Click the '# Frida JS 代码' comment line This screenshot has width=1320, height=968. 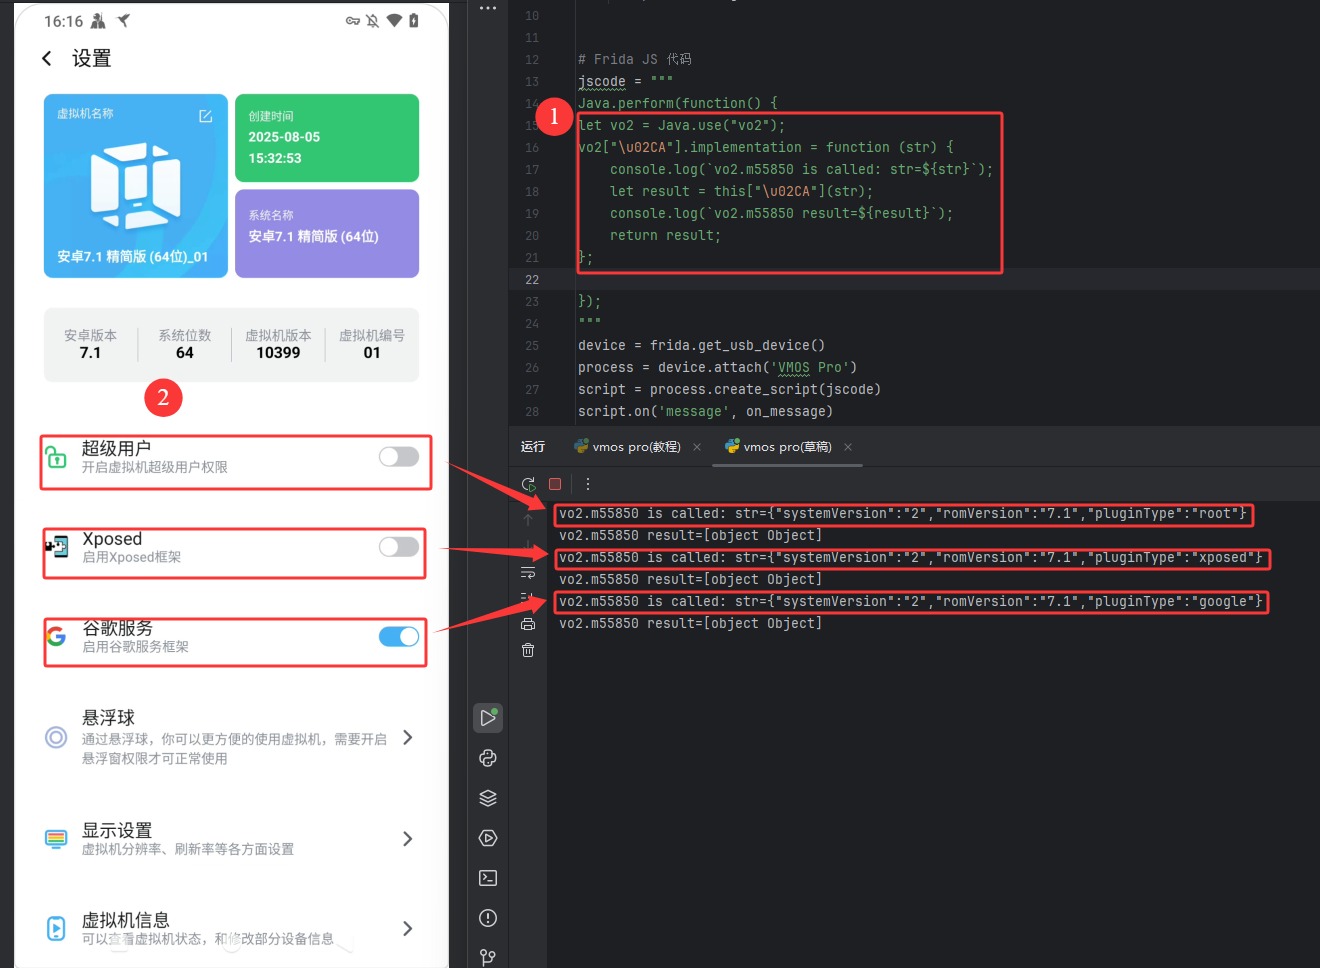point(635,59)
